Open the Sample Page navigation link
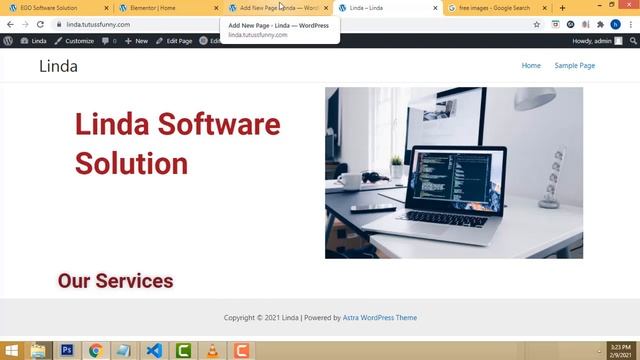The image size is (640, 360). point(575,65)
